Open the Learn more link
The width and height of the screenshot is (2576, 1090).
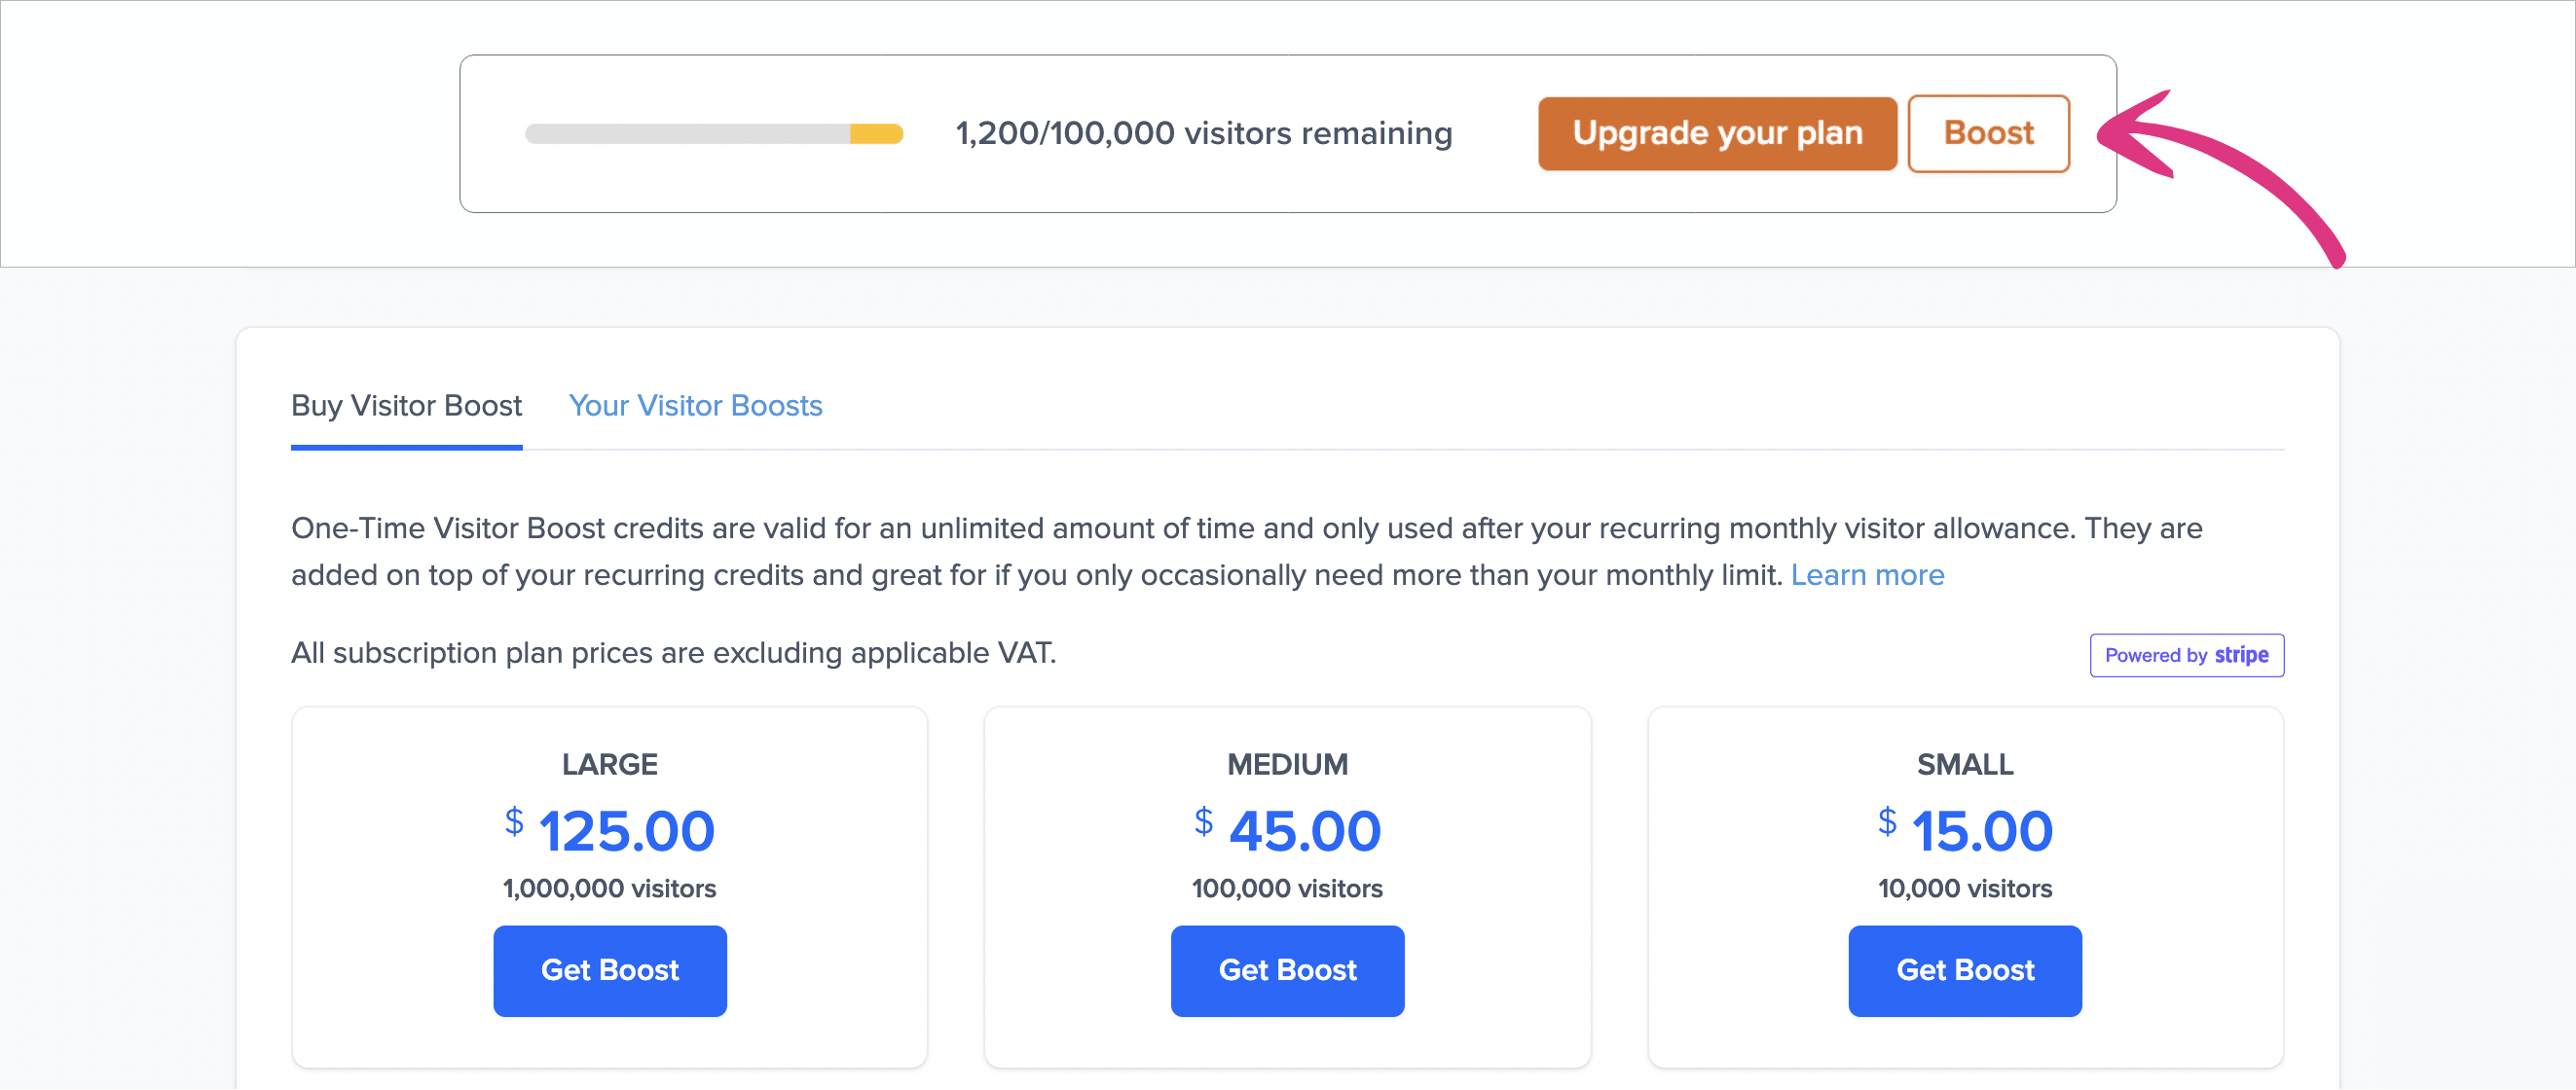tap(1866, 575)
